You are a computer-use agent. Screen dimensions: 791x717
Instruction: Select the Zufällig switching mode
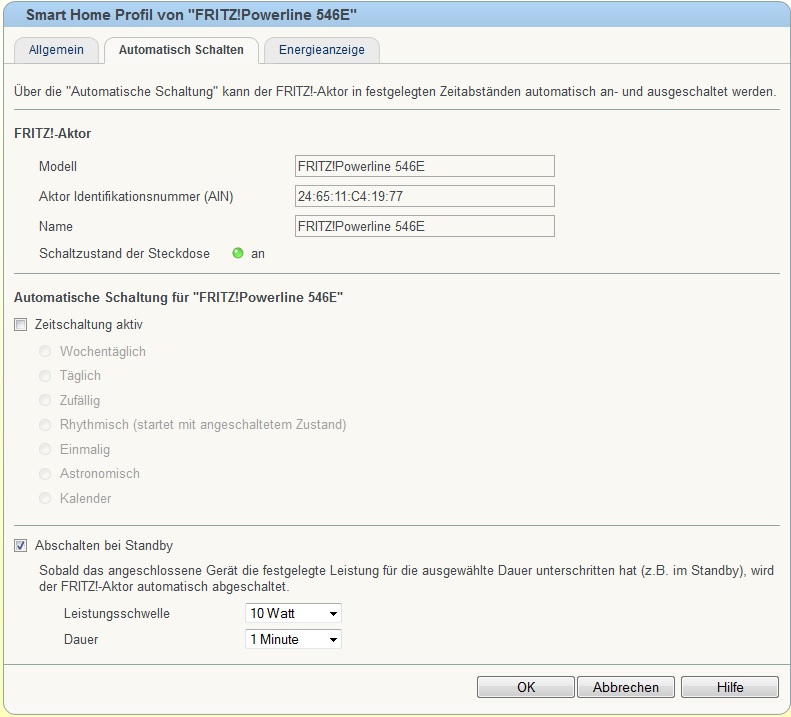pos(45,401)
